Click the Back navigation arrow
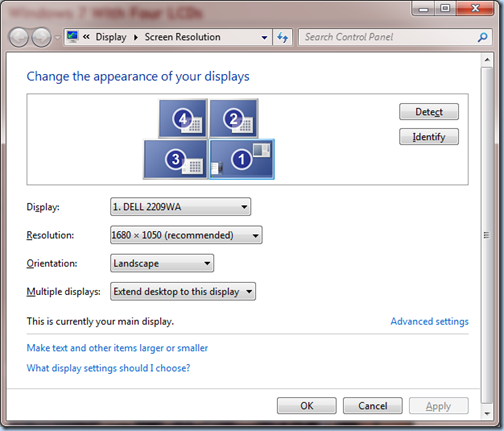 (x=19, y=37)
